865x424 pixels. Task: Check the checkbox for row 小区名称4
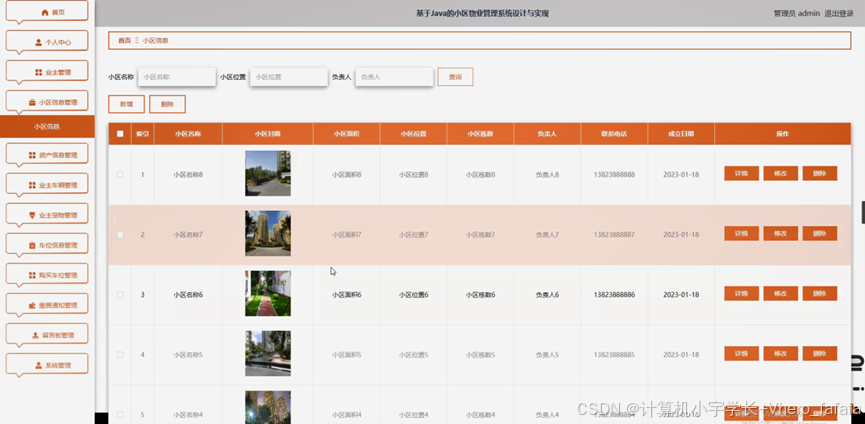click(x=120, y=415)
